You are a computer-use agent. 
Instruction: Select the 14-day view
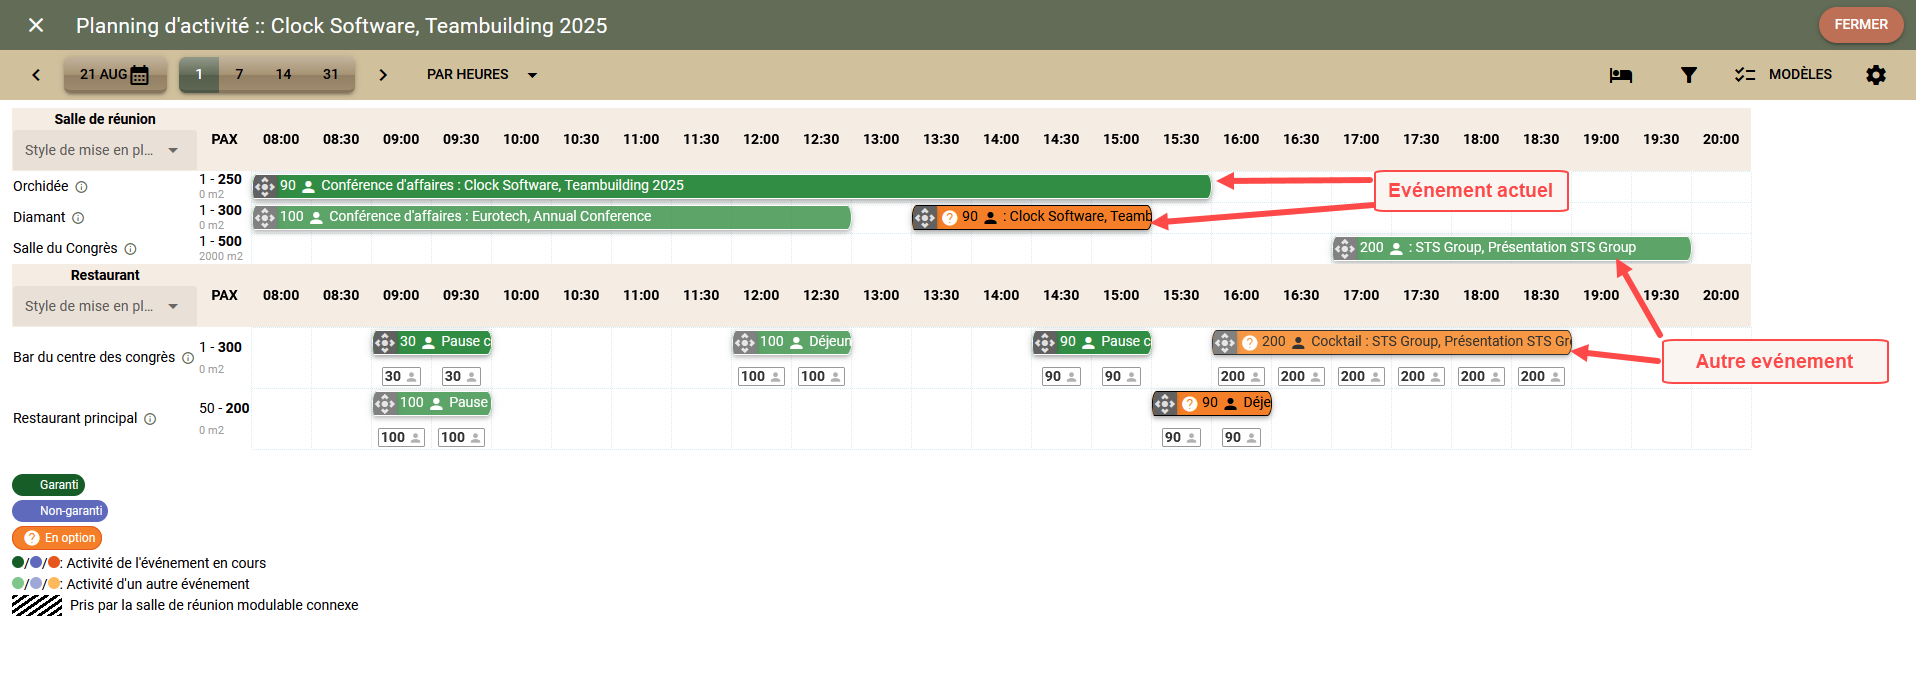coord(283,75)
